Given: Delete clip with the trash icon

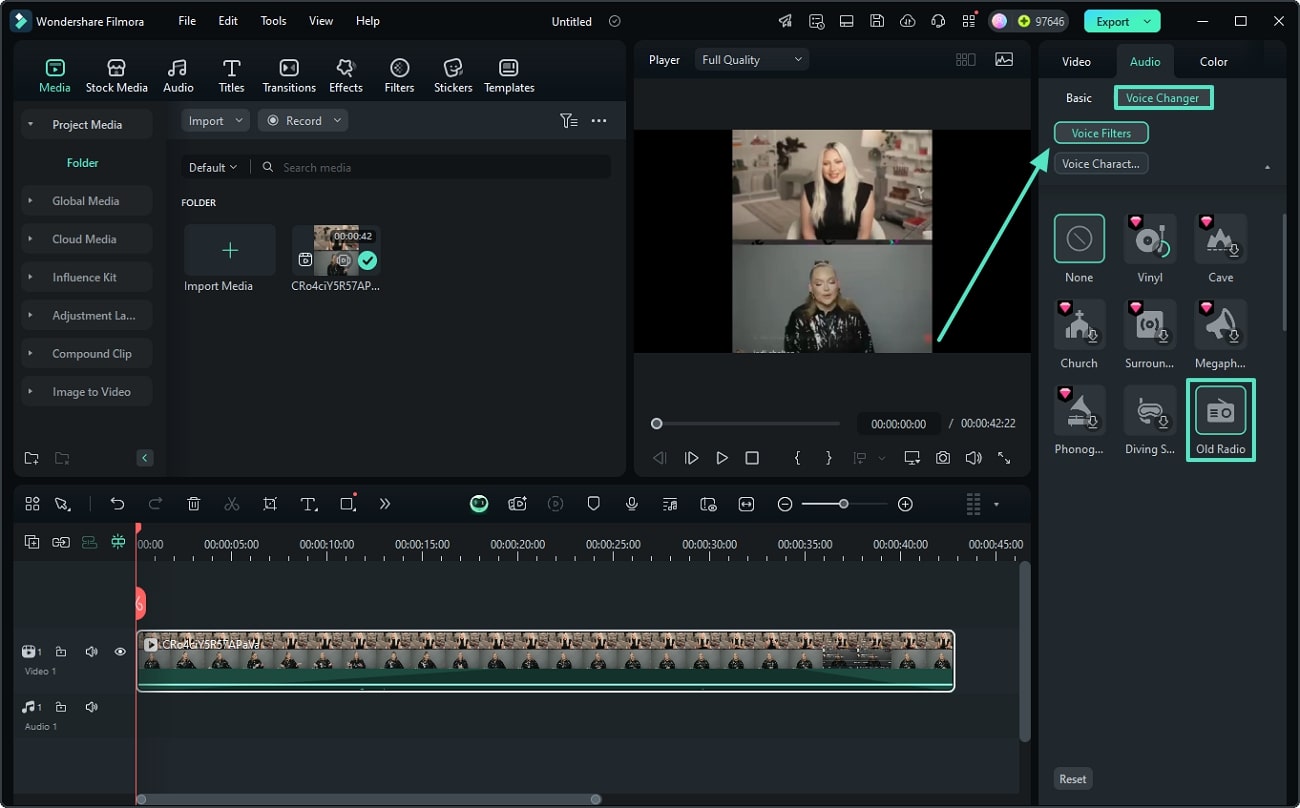Looking at the screenshot, I should [x=194, y=504].
